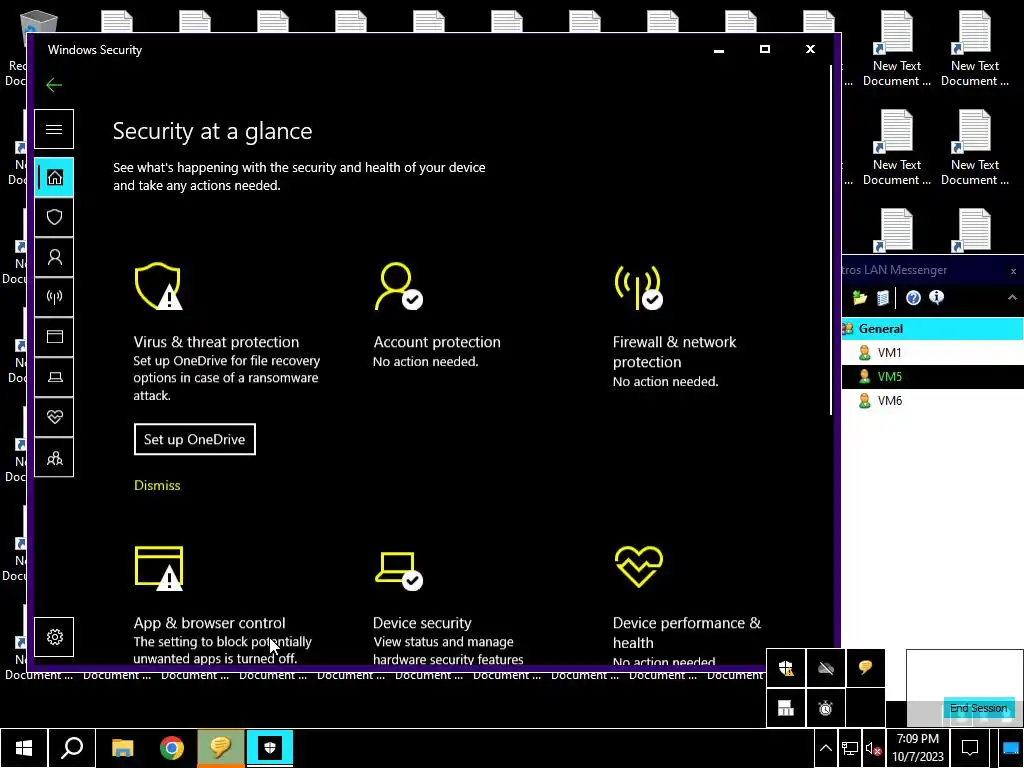The height and width of the screenshot is (768, 1024).
Task: Click the blocks app icon in tray overflow
Action: click(786, 708)
